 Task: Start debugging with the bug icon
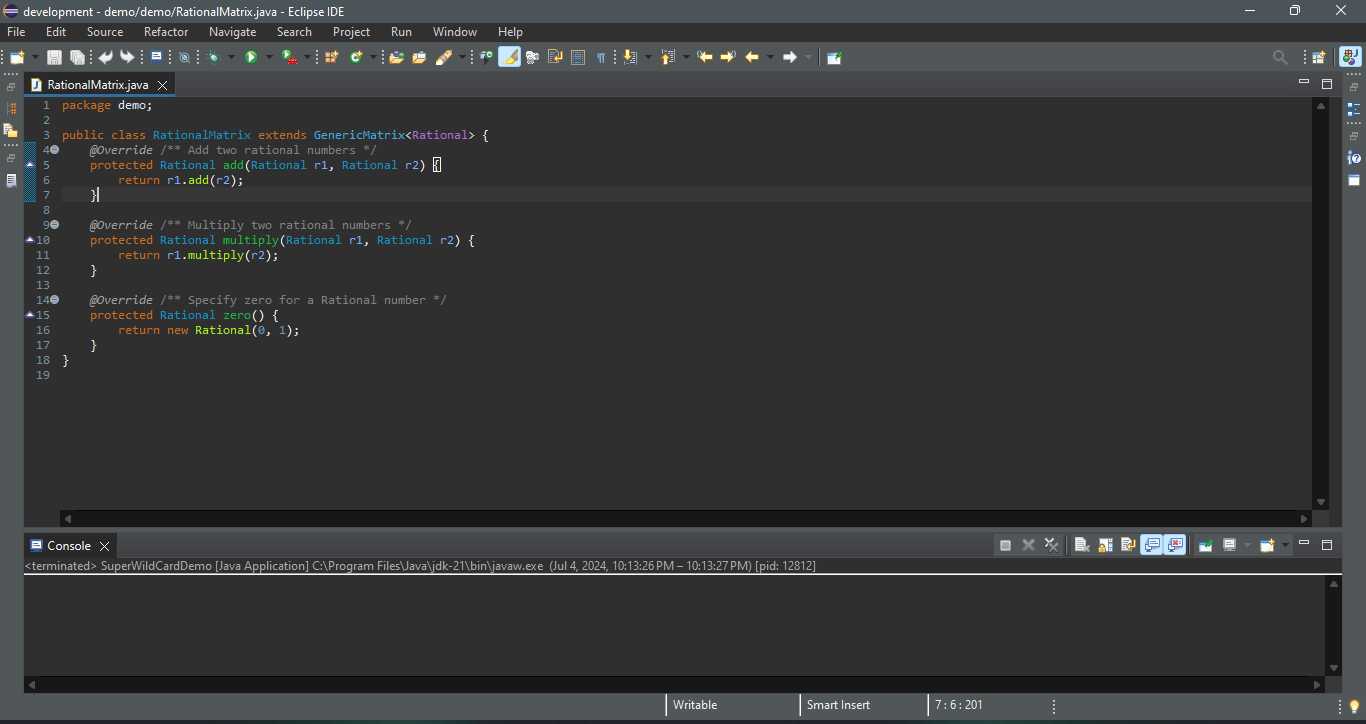(214, 58)
